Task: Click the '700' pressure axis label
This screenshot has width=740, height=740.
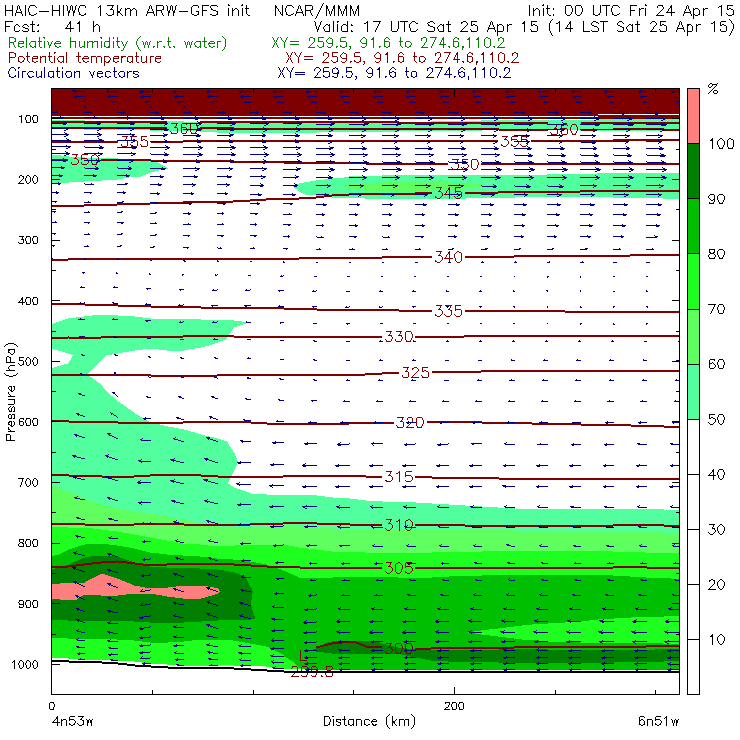Action: [28, 482]
